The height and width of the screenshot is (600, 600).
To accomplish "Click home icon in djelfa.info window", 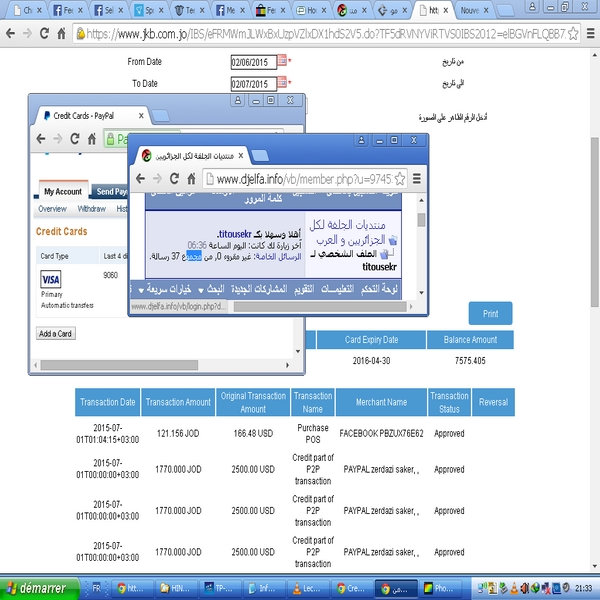I will 191,179.
